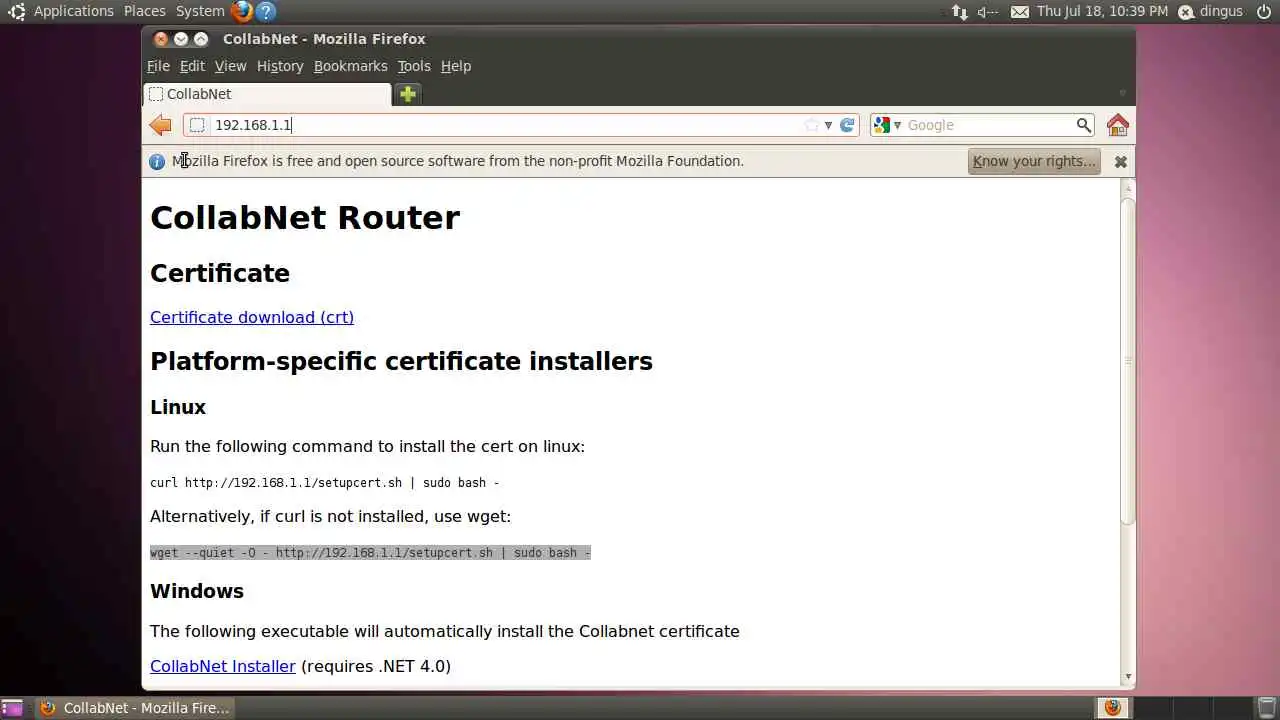Click the Linux subheading
The height and width of the screenshot is (720, 1280).
[178, 407]
